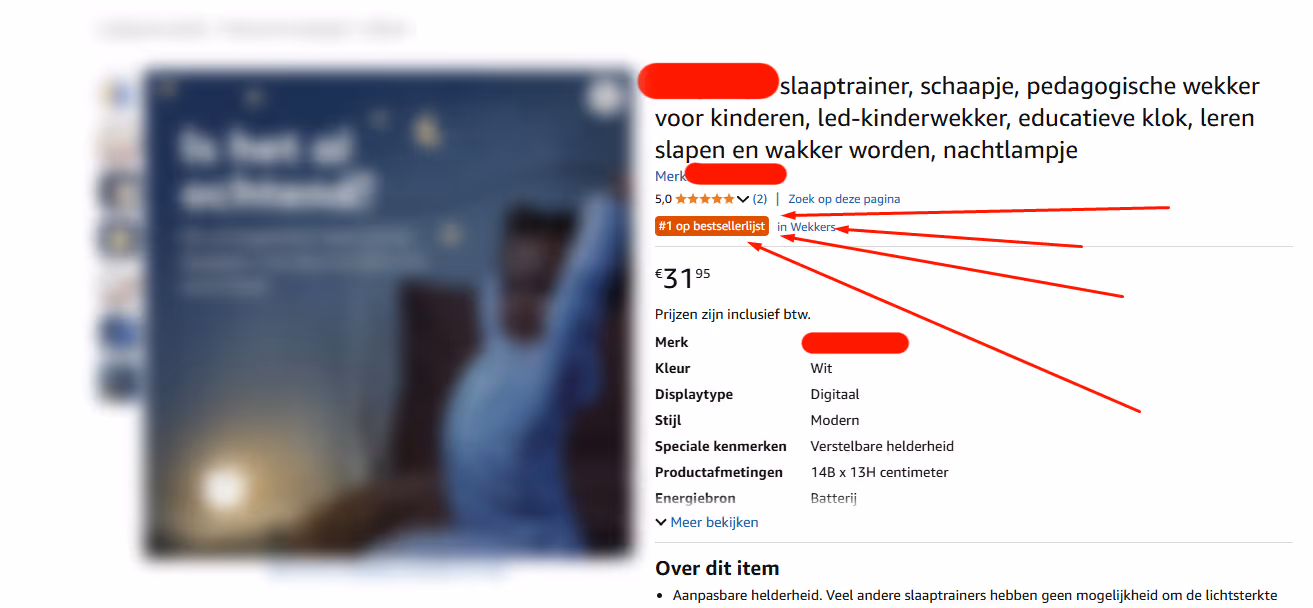Viewport: 1313px width, 608px height.
Task: Open the (2) customer reviews link
Action: point(760,199)
